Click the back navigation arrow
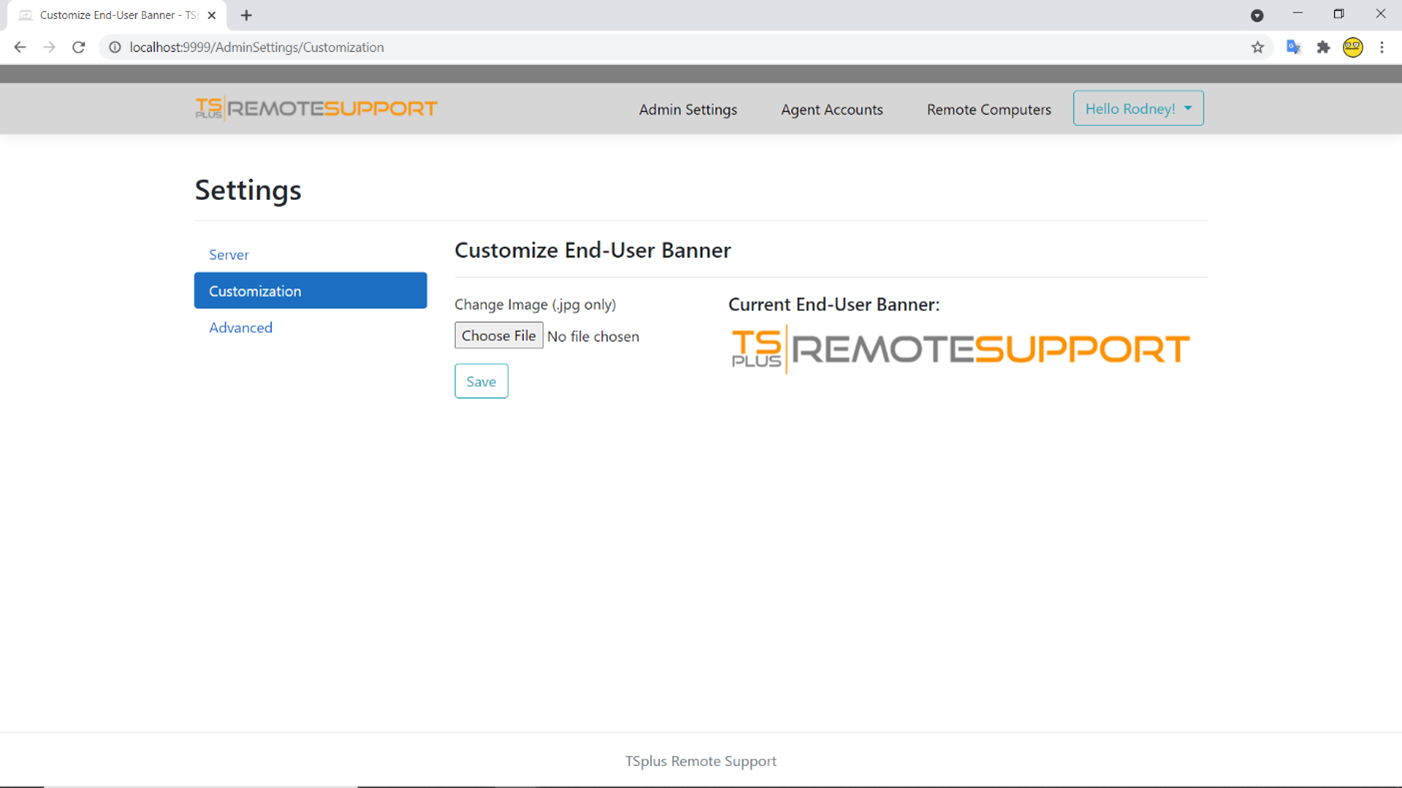Image resolution: width=1402 pixels, height=788 pixels. [x=20, y=47]
